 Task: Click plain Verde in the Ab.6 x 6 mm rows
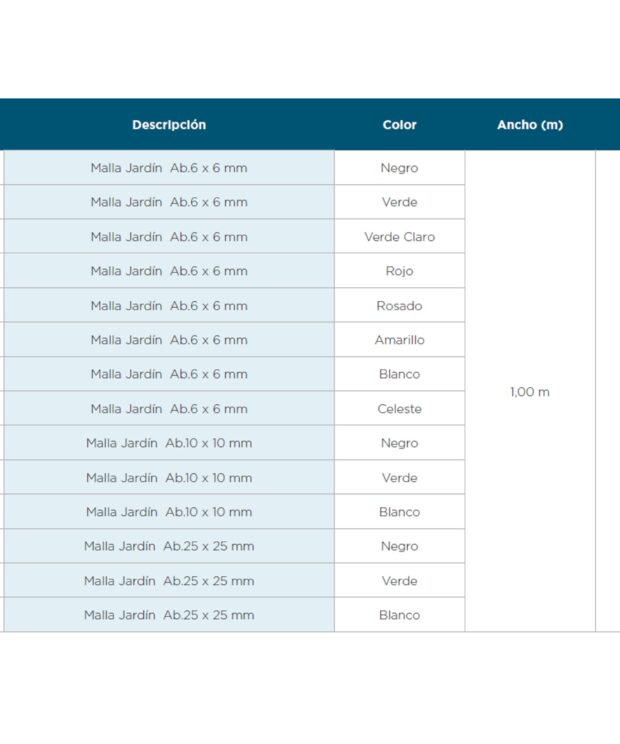399,202
